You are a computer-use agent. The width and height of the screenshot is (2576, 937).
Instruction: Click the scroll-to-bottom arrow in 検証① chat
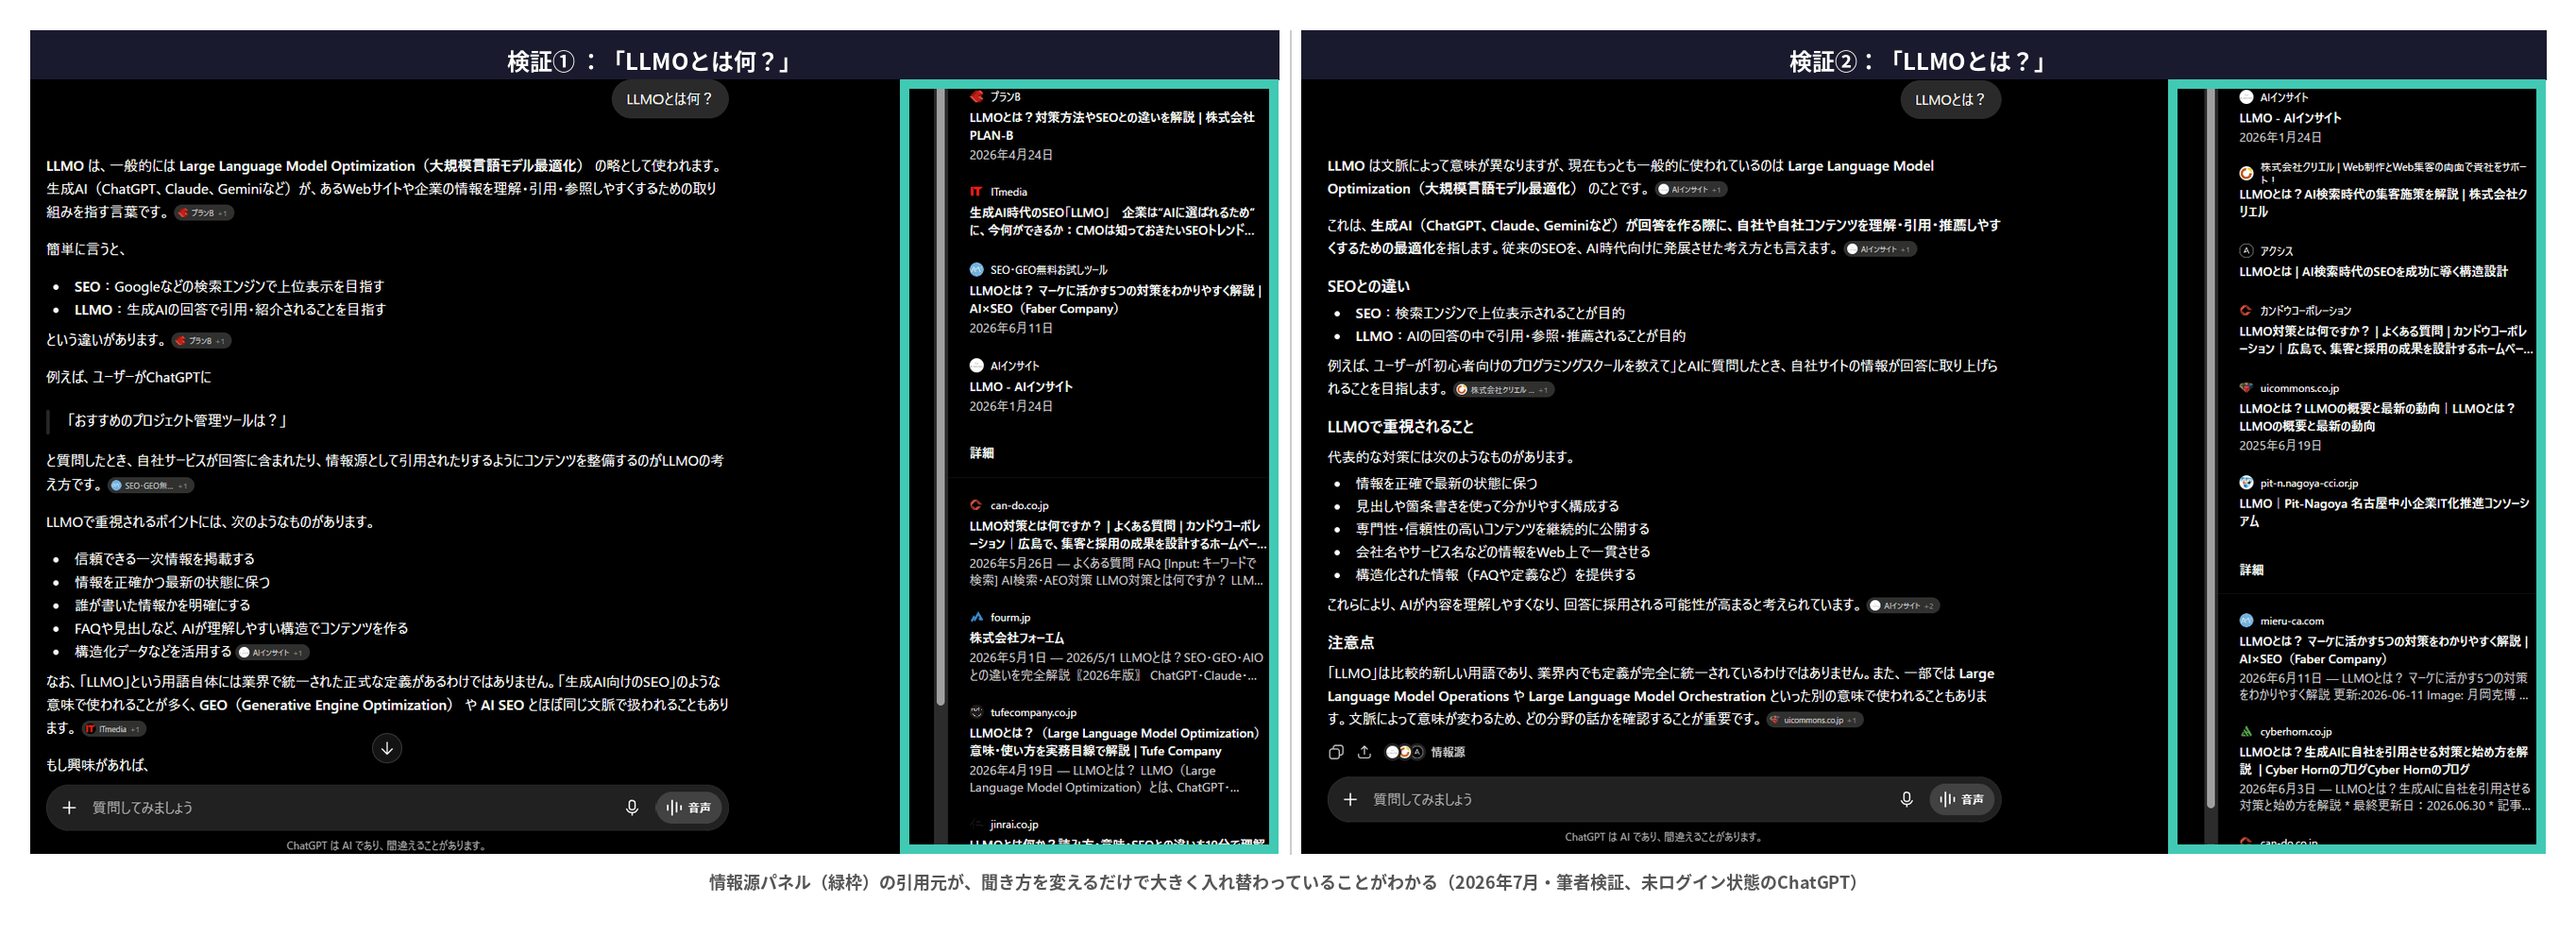click(387, 747)
